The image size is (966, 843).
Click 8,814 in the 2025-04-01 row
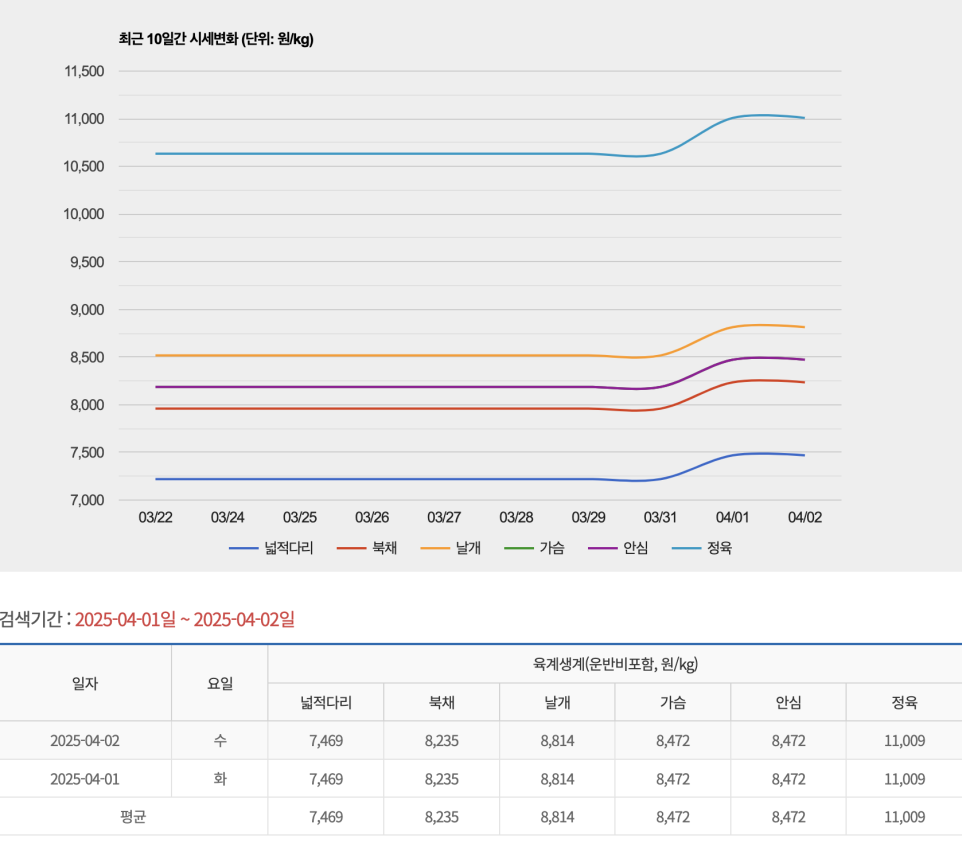[558, 780]
